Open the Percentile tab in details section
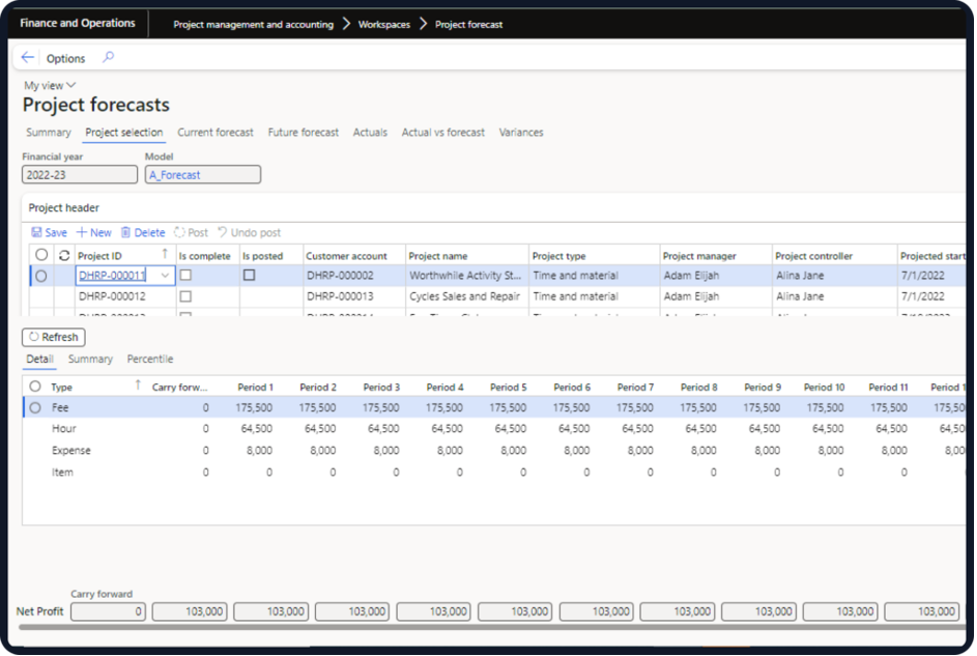The height and width of the screenshot is (656, 977). click(150, 358)
